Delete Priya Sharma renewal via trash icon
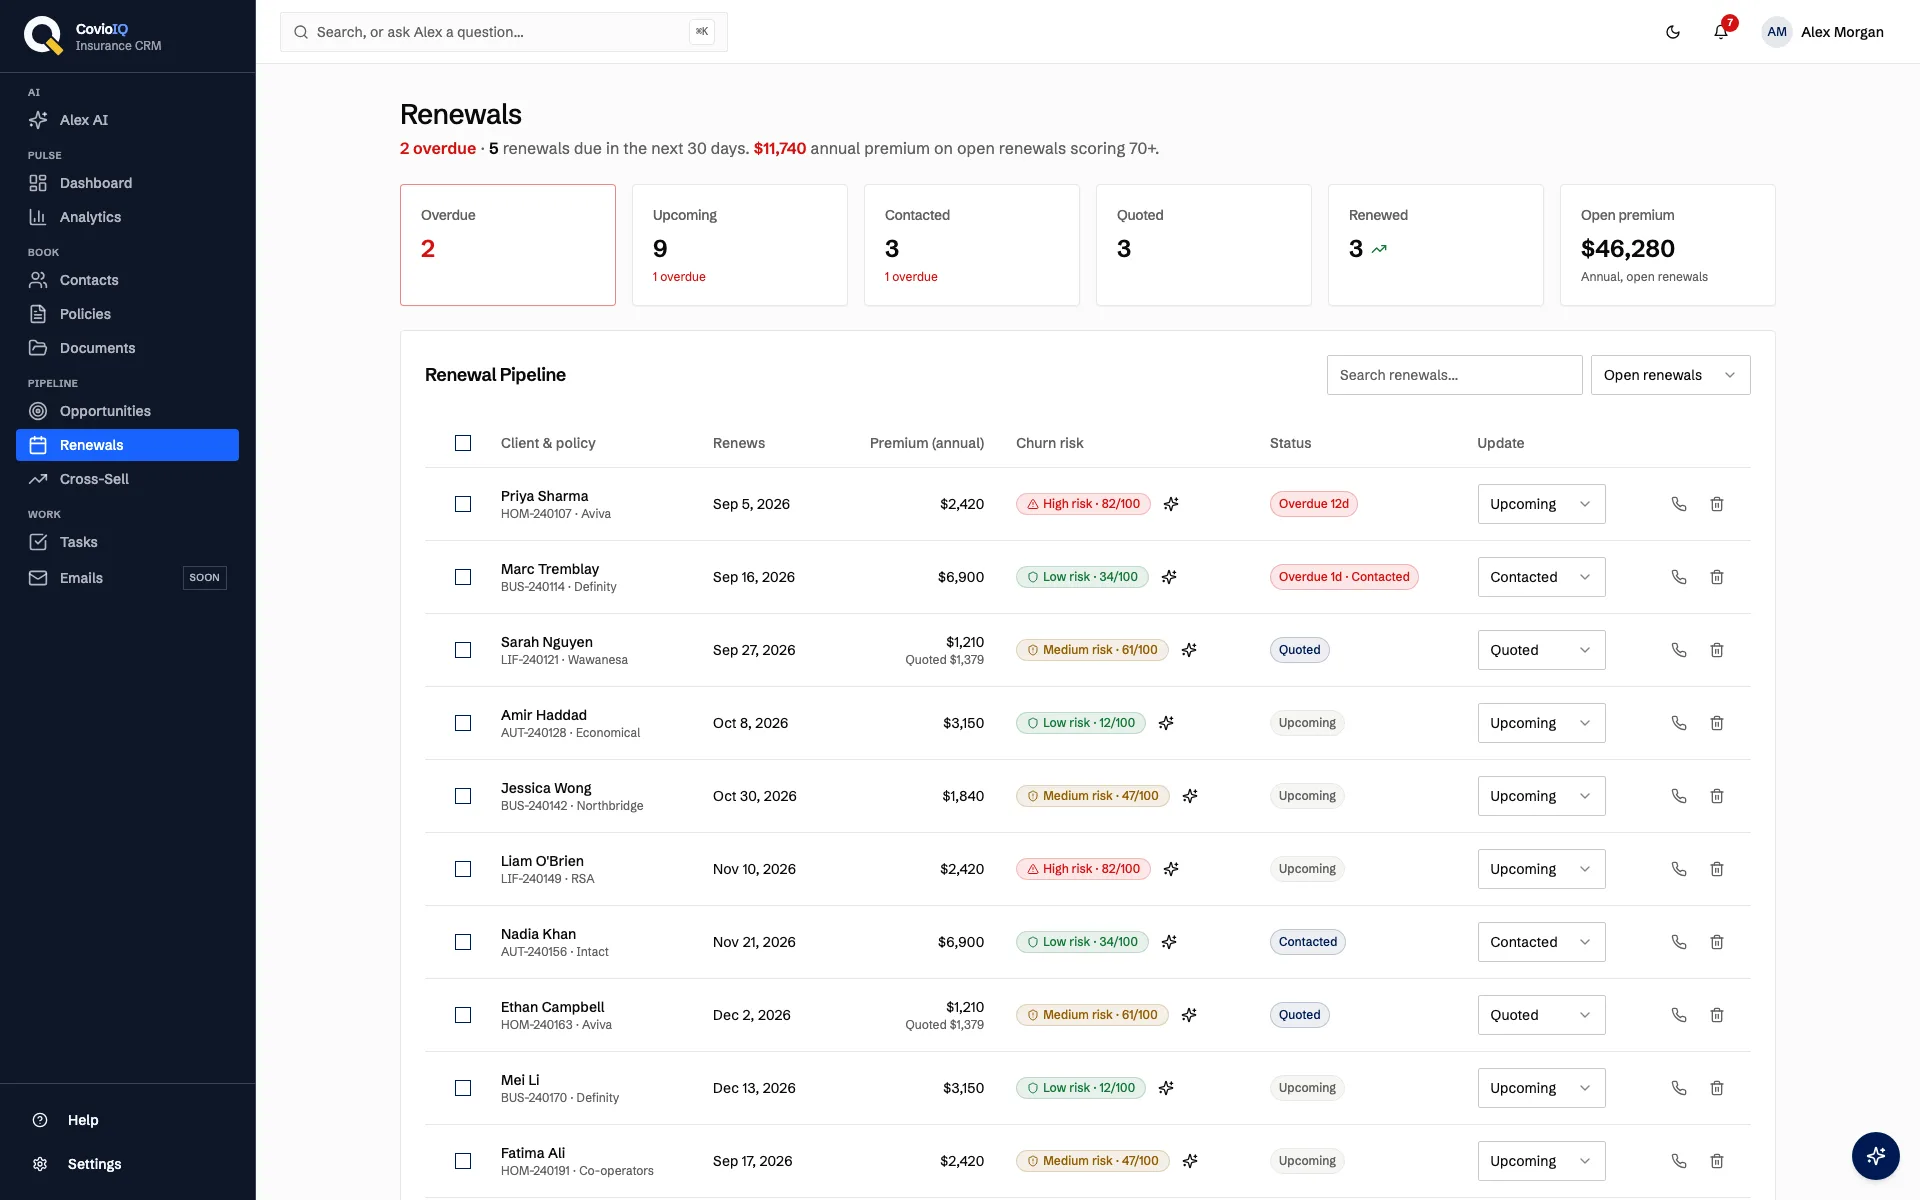This screenshot has width=1920, height=1200. tap(1717, 504)
